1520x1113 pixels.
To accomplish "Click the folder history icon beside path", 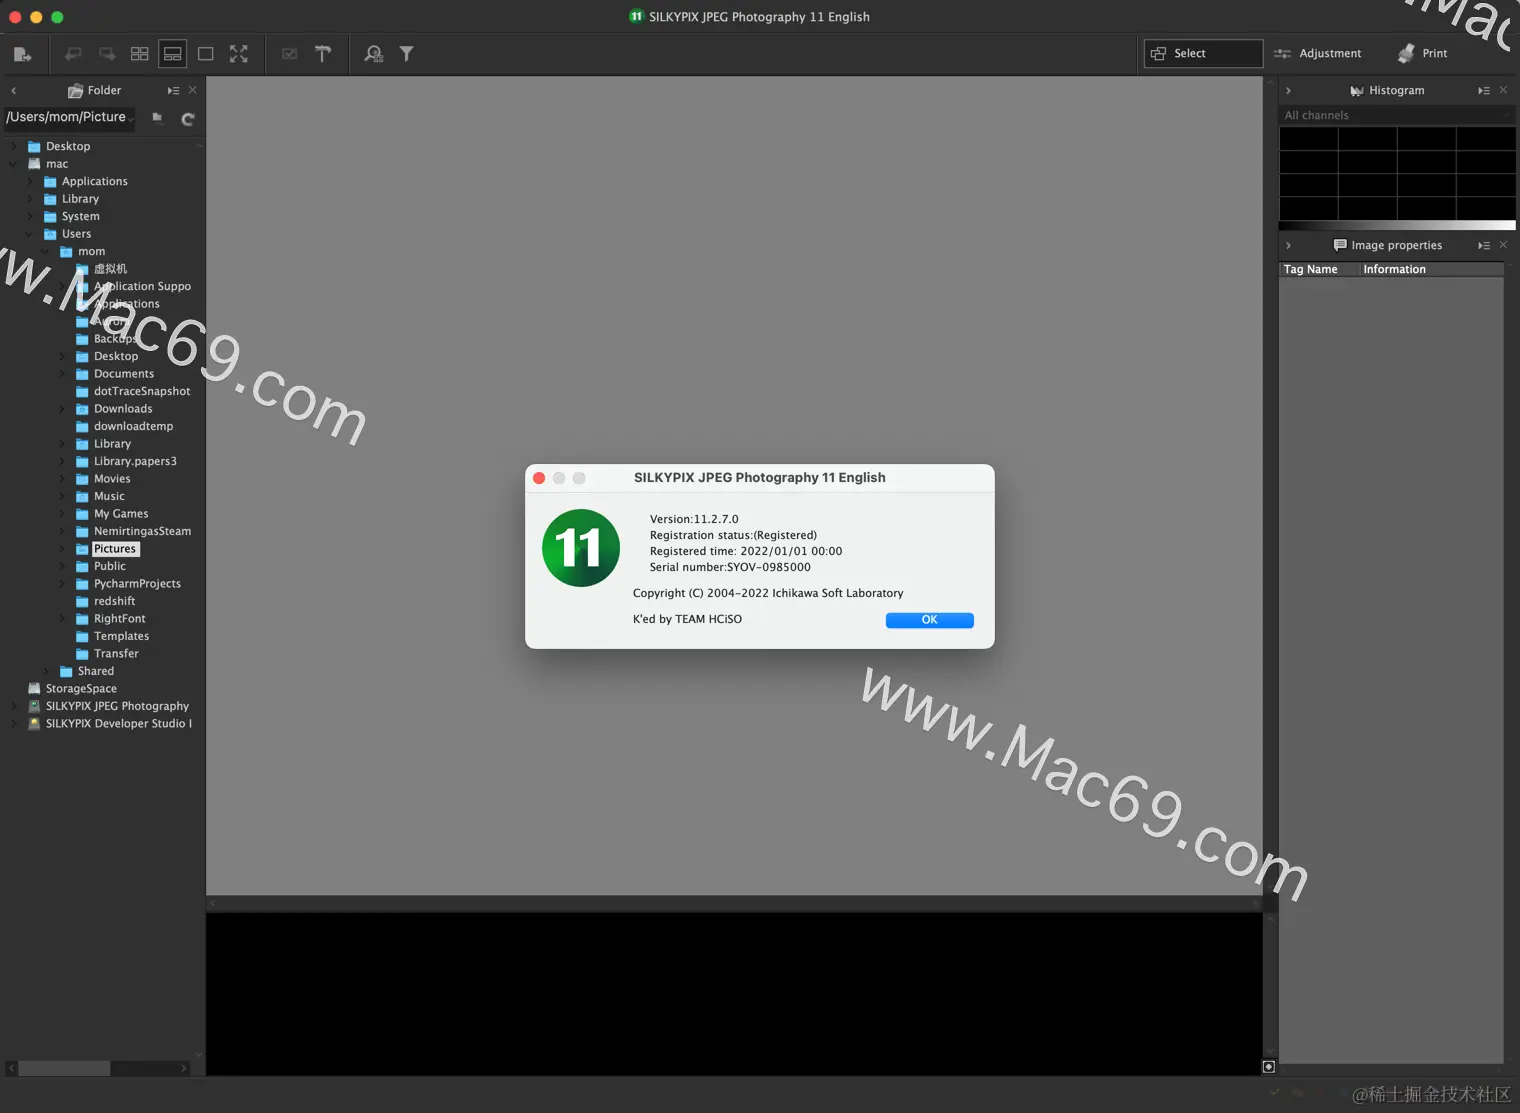I will 157,118.
